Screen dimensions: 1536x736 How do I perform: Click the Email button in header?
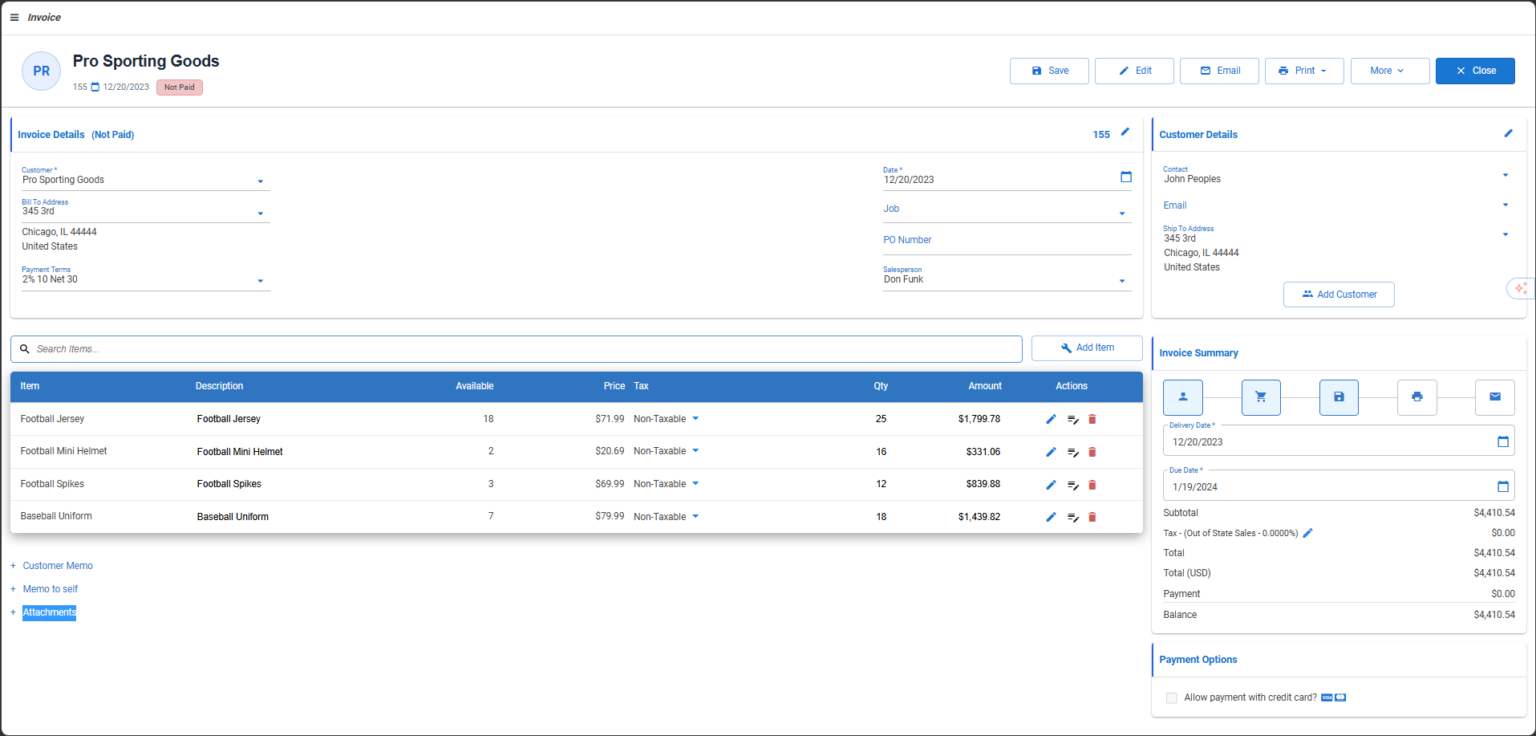click(1219, 71)
